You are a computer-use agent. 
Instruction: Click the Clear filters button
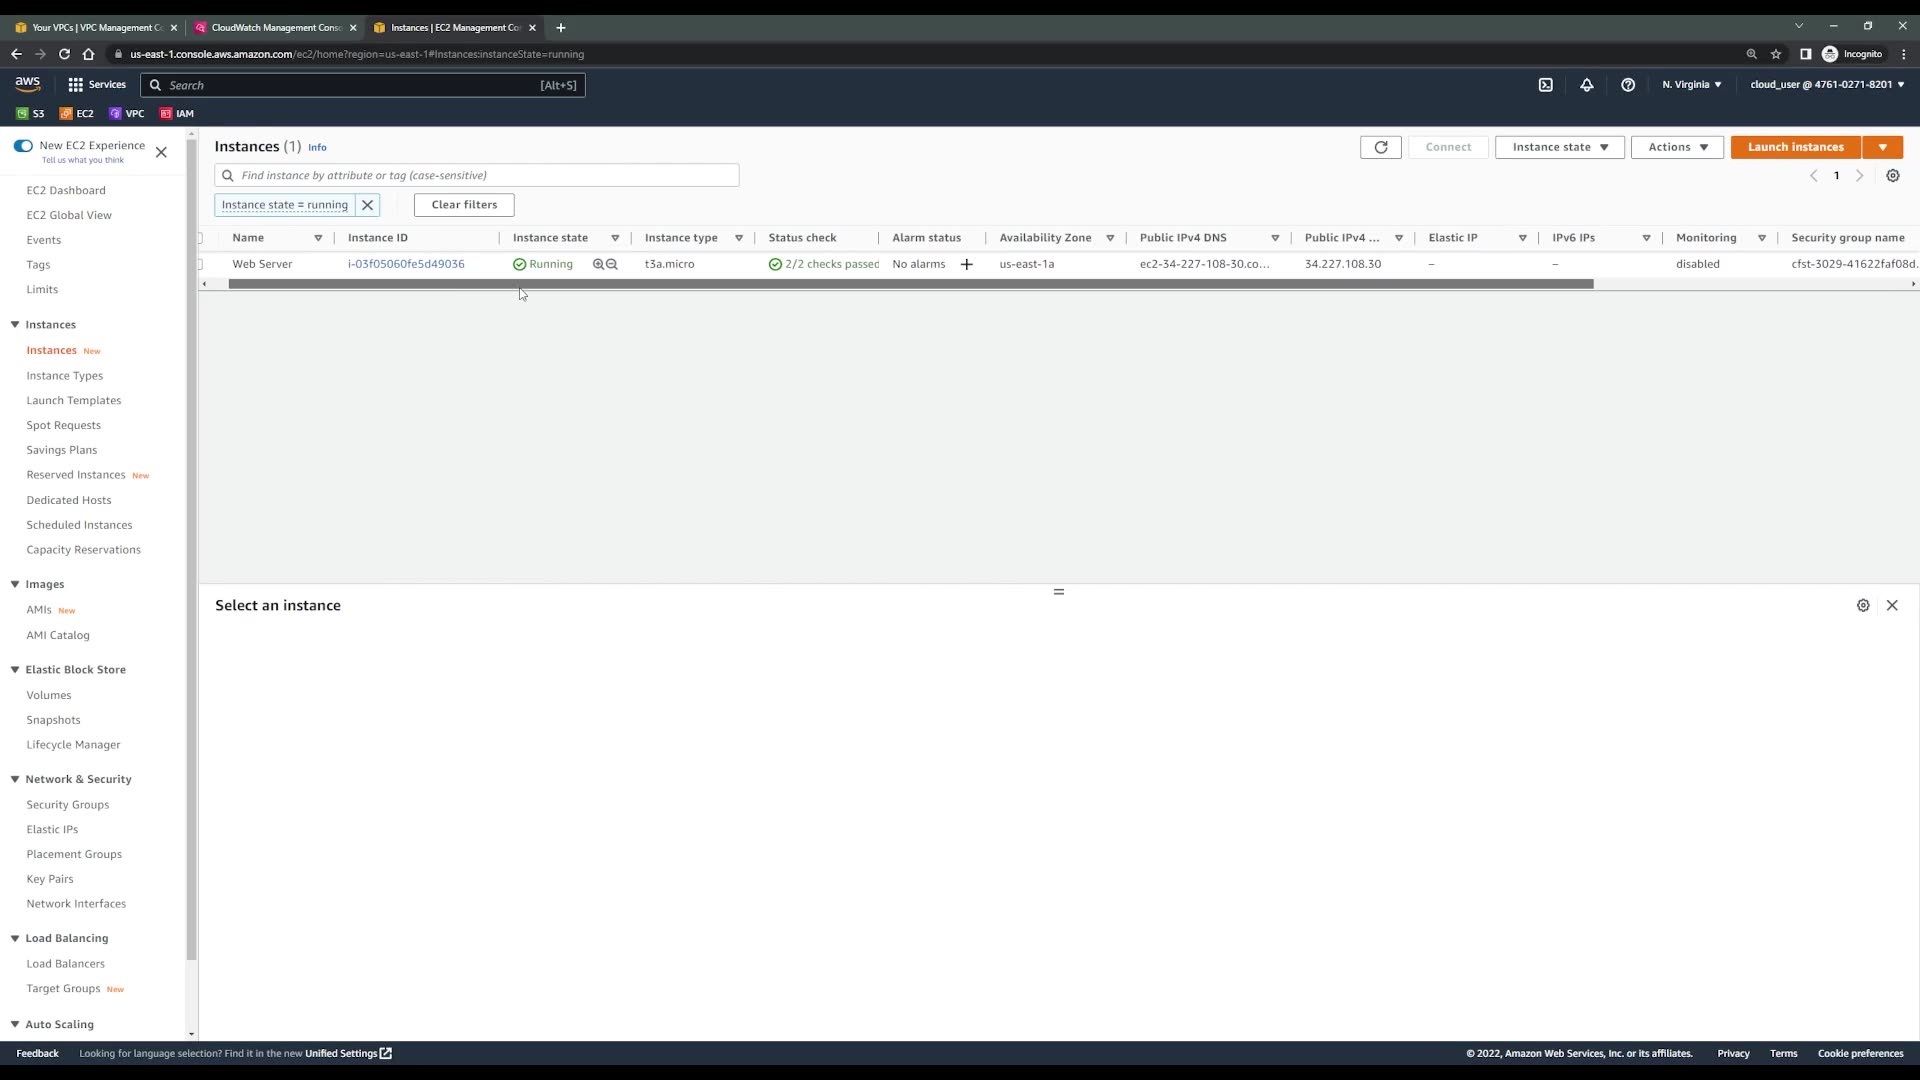tap(464, 205)
